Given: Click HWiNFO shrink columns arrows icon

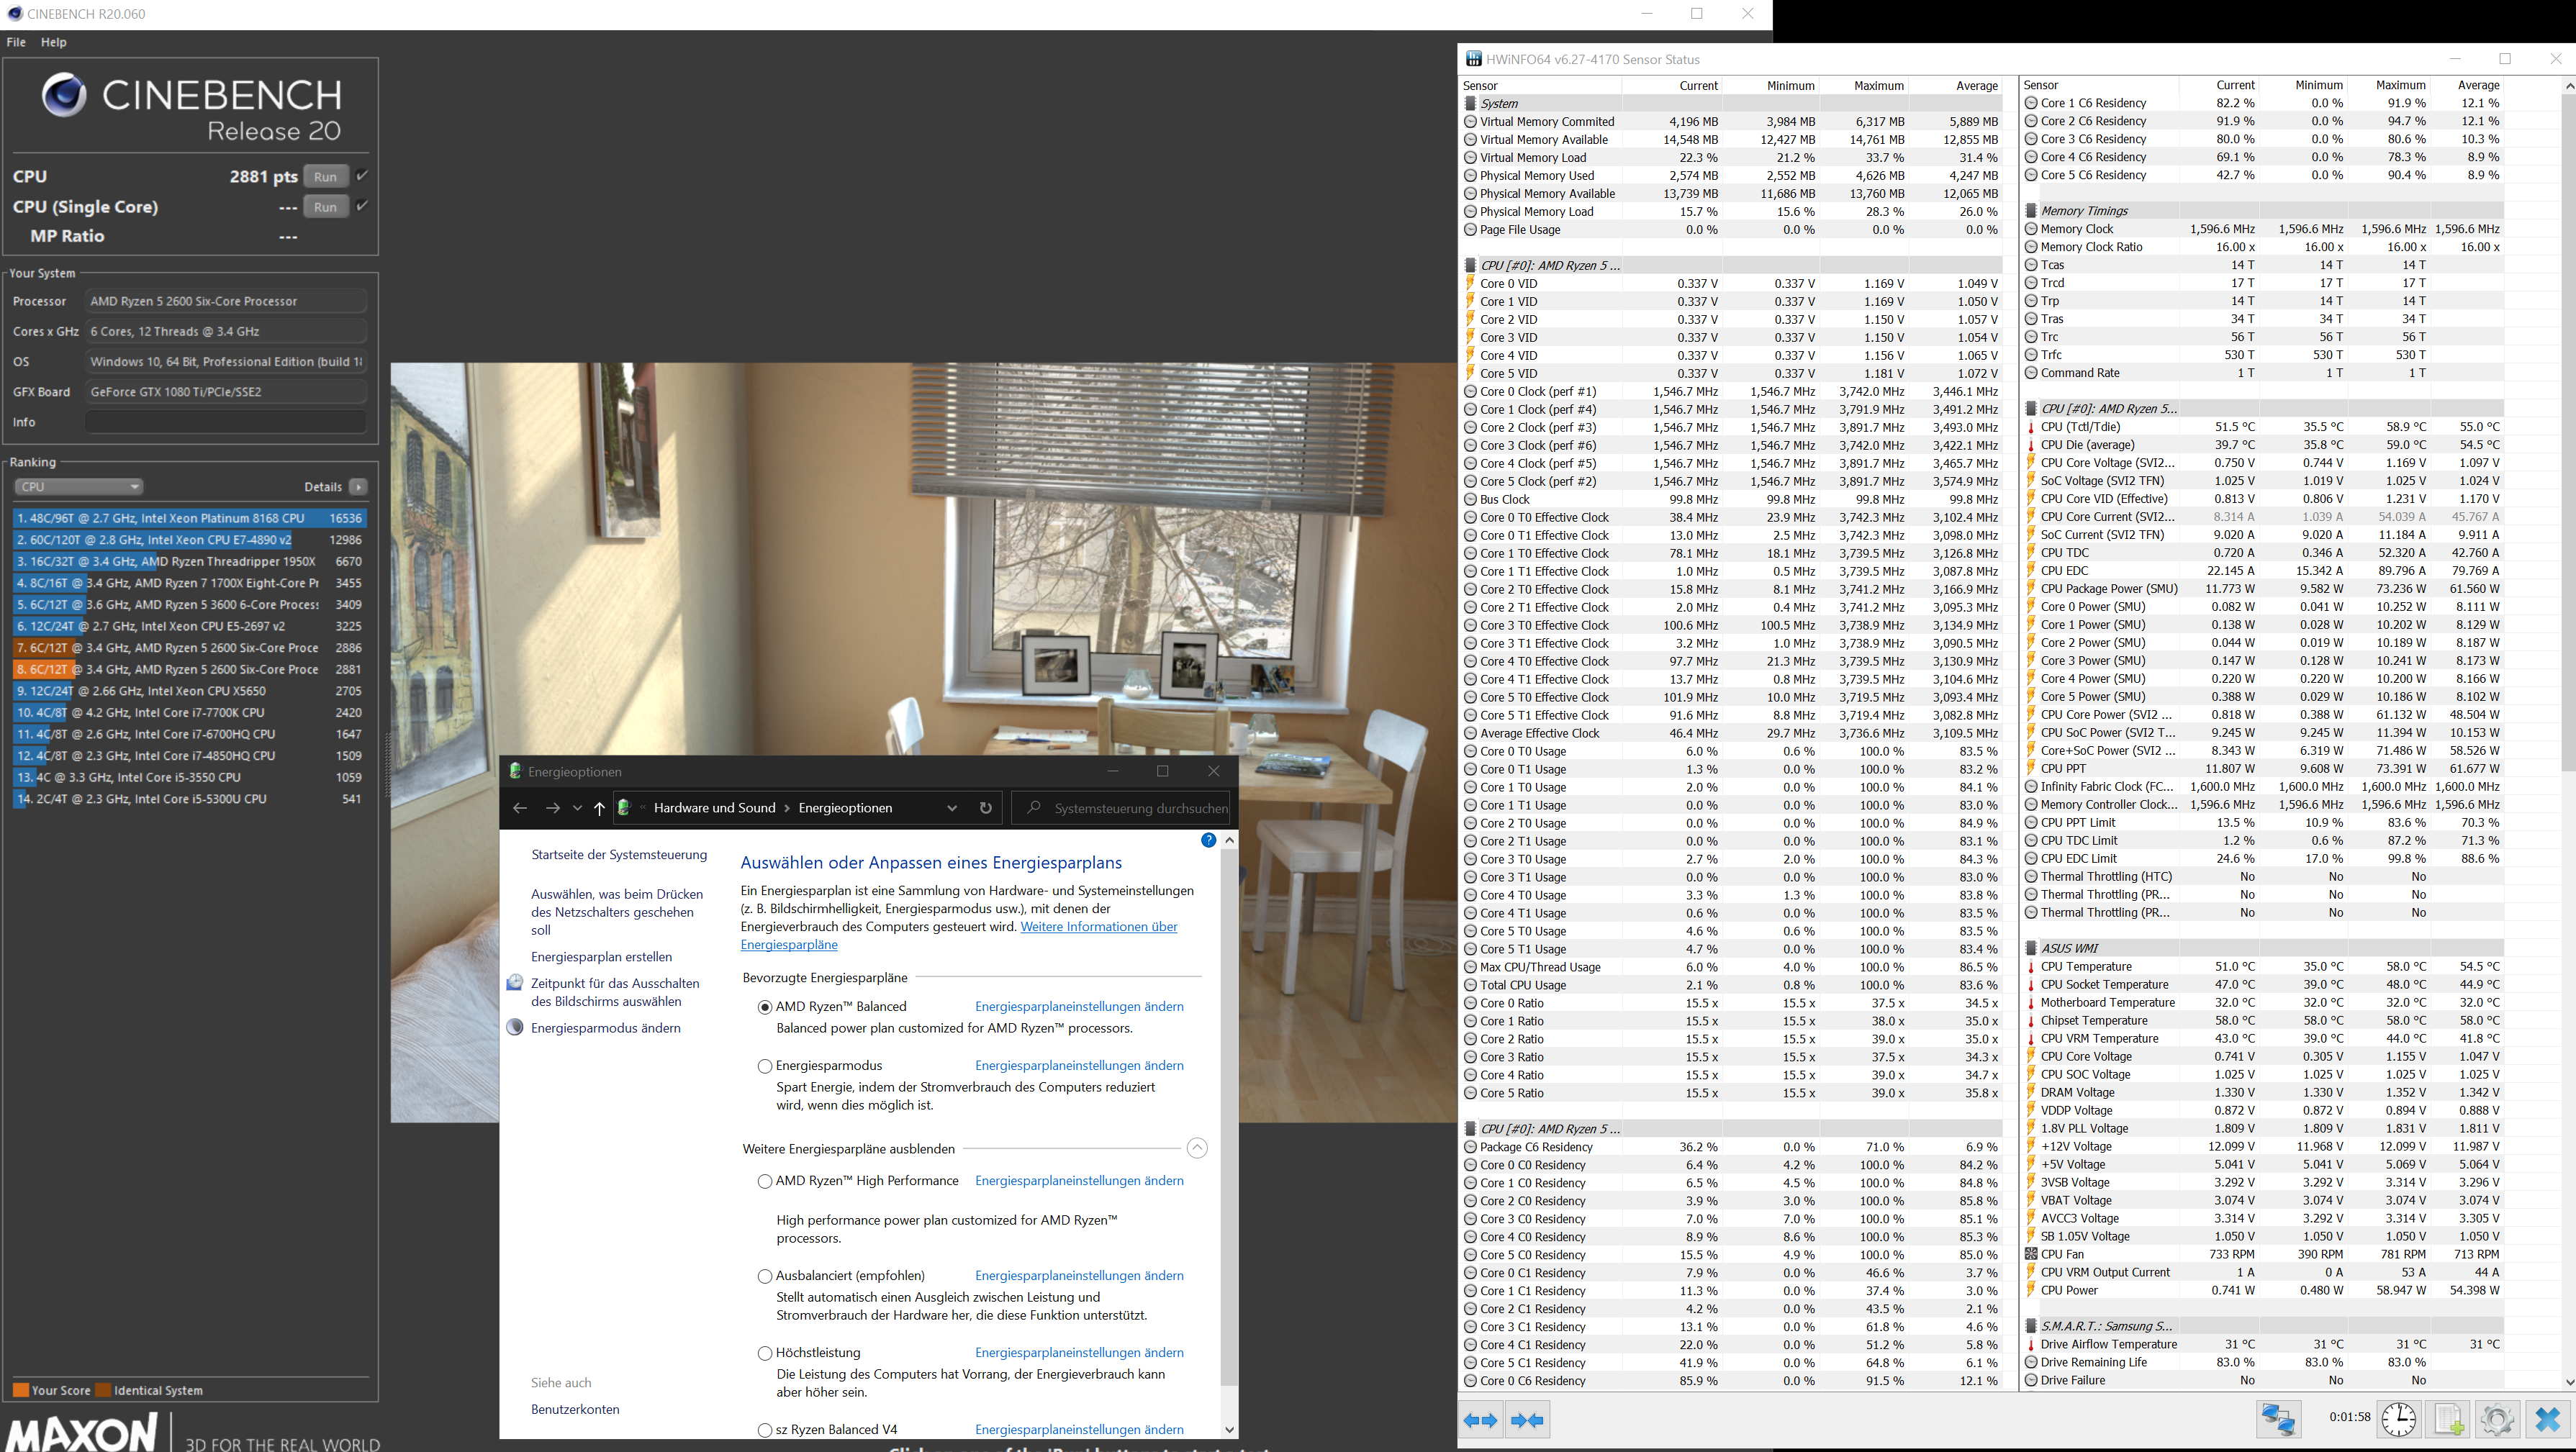Looking at the screenshot, I should [1527, 1419].
